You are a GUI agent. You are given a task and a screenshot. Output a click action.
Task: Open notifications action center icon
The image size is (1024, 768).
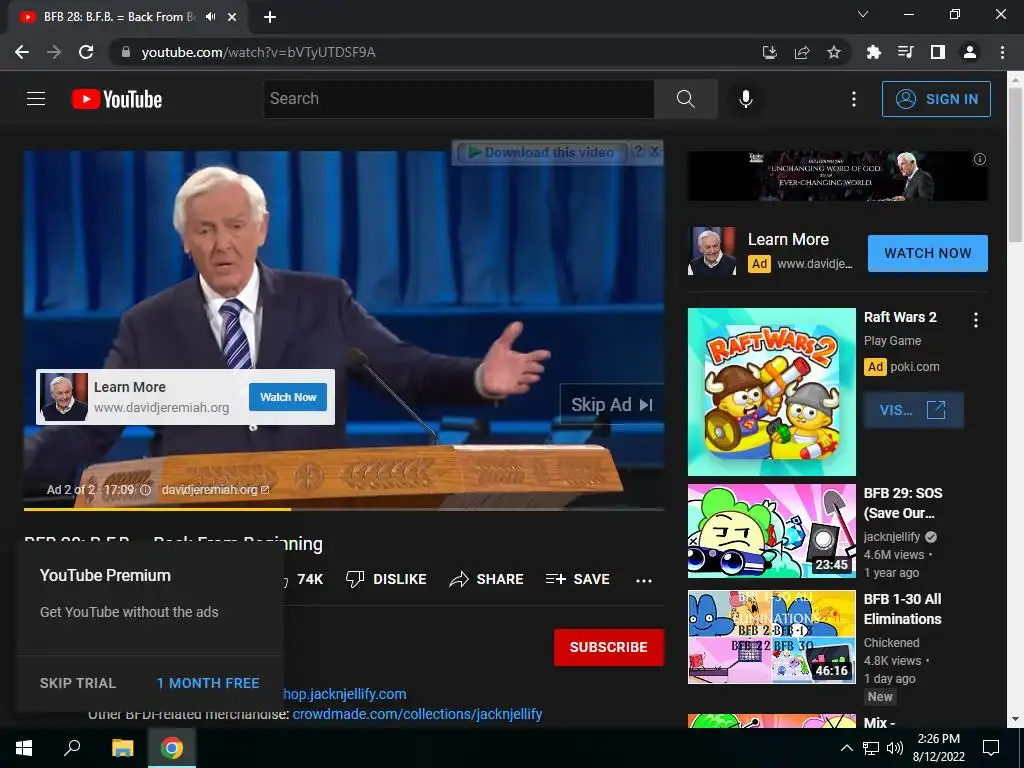tap(991, 748)
